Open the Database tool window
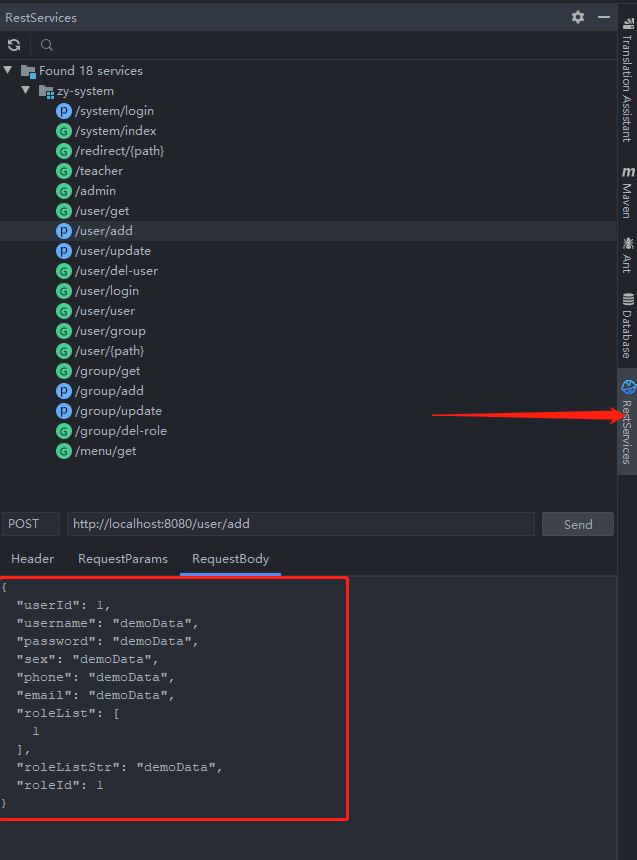The height and width of the screenshot is (860, 637). coord(627,325)
